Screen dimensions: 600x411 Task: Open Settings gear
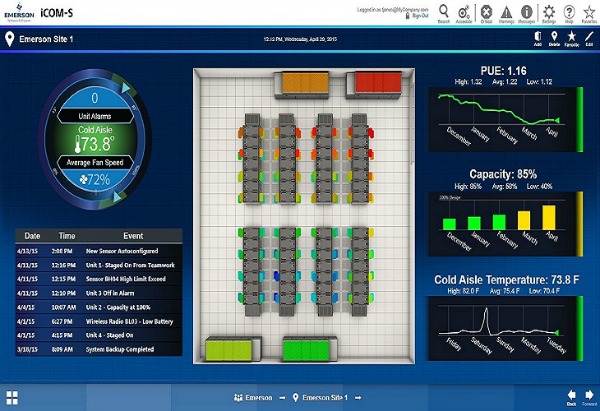549,11
